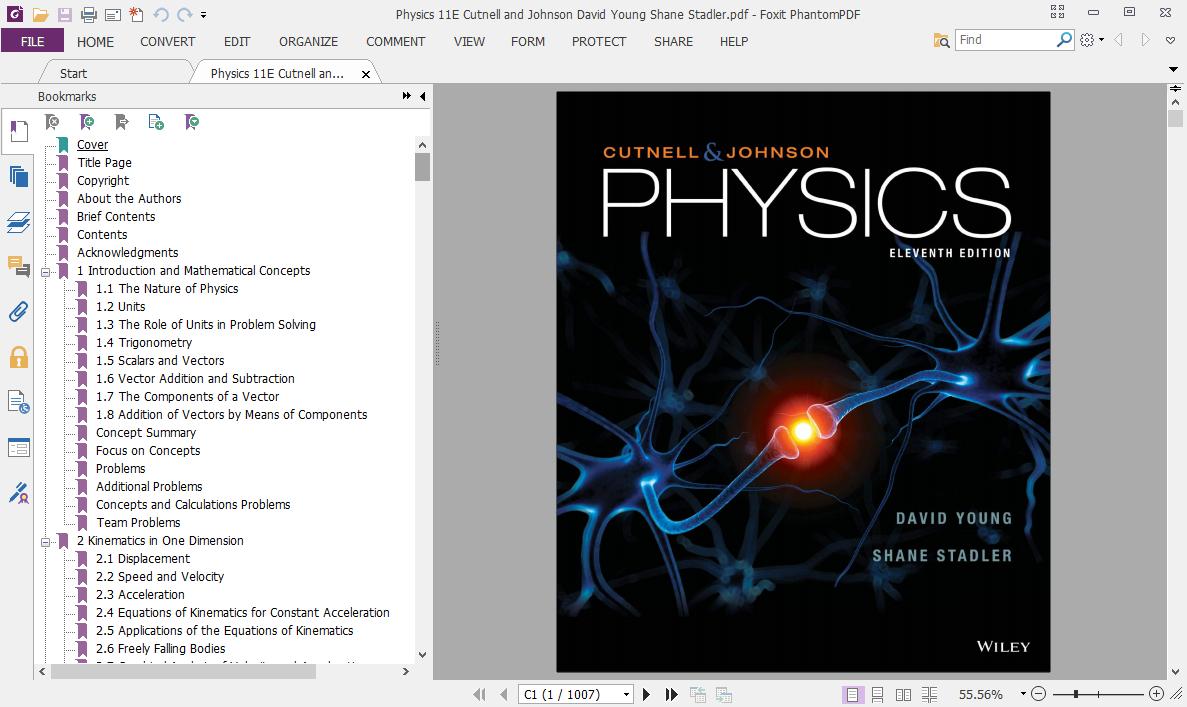
Task: Collapse chapter 1 Introduction bookmark node
Action: (x=45, y=272)
